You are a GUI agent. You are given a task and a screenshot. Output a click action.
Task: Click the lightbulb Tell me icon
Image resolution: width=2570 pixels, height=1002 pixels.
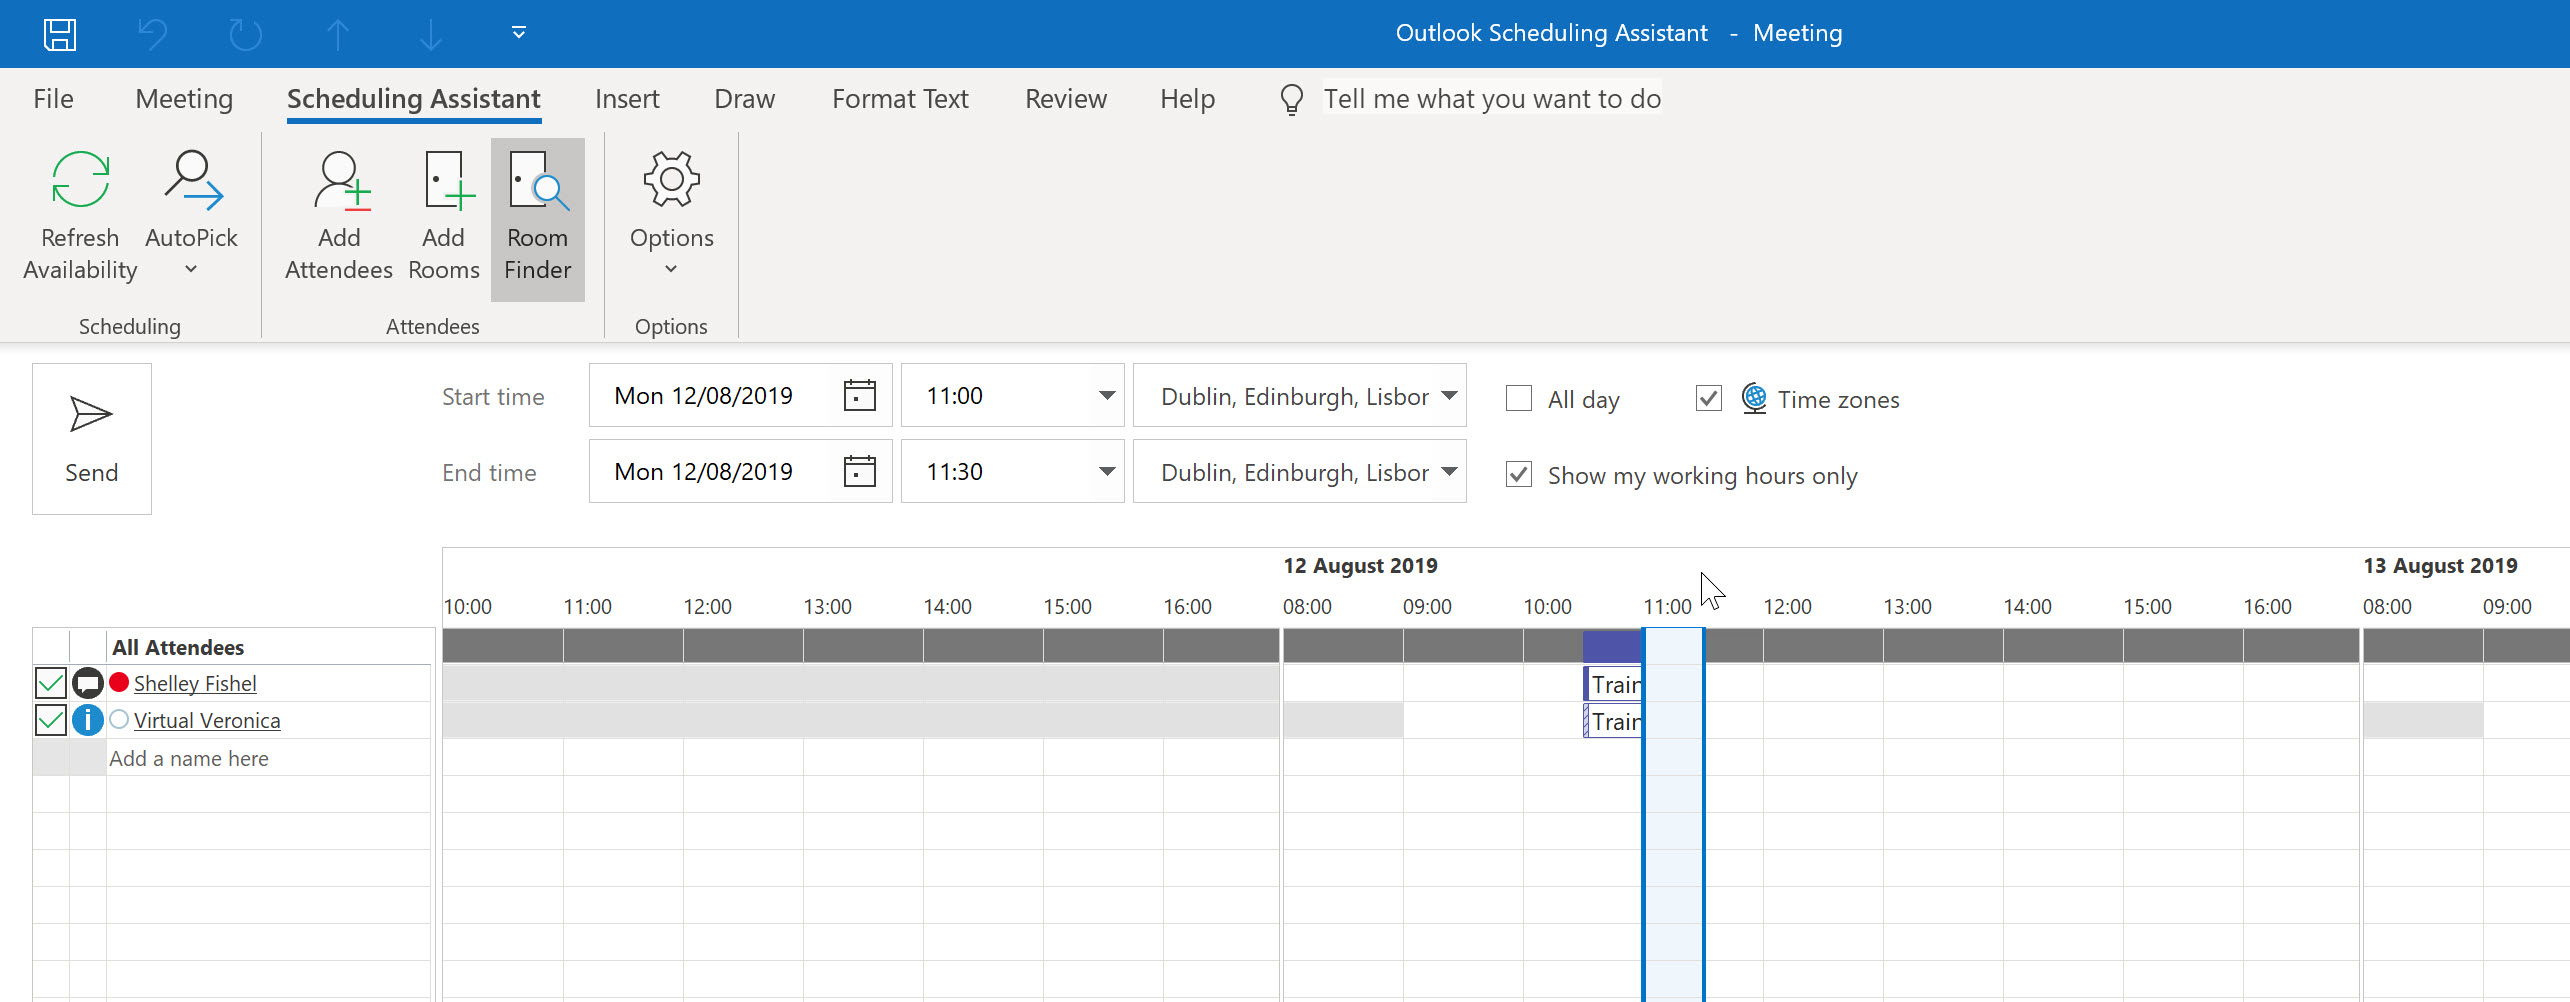click(1292, 99)
